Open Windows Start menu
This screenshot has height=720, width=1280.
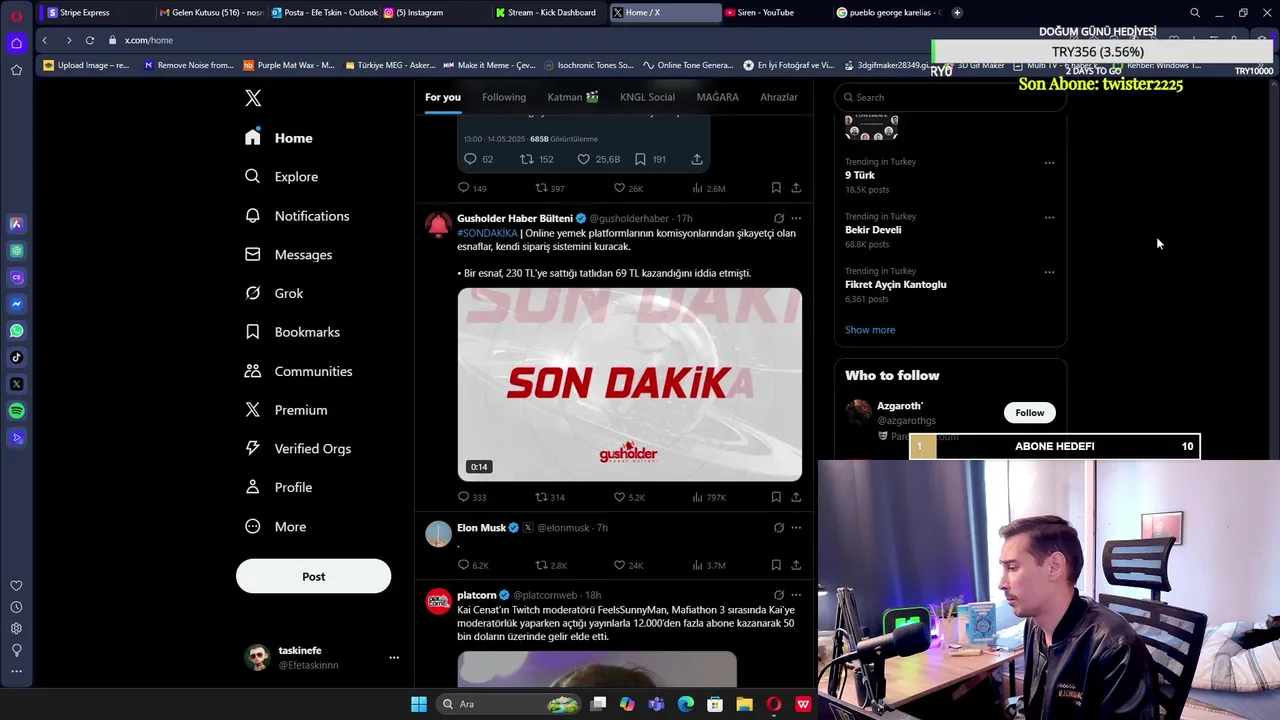[419, 704]
